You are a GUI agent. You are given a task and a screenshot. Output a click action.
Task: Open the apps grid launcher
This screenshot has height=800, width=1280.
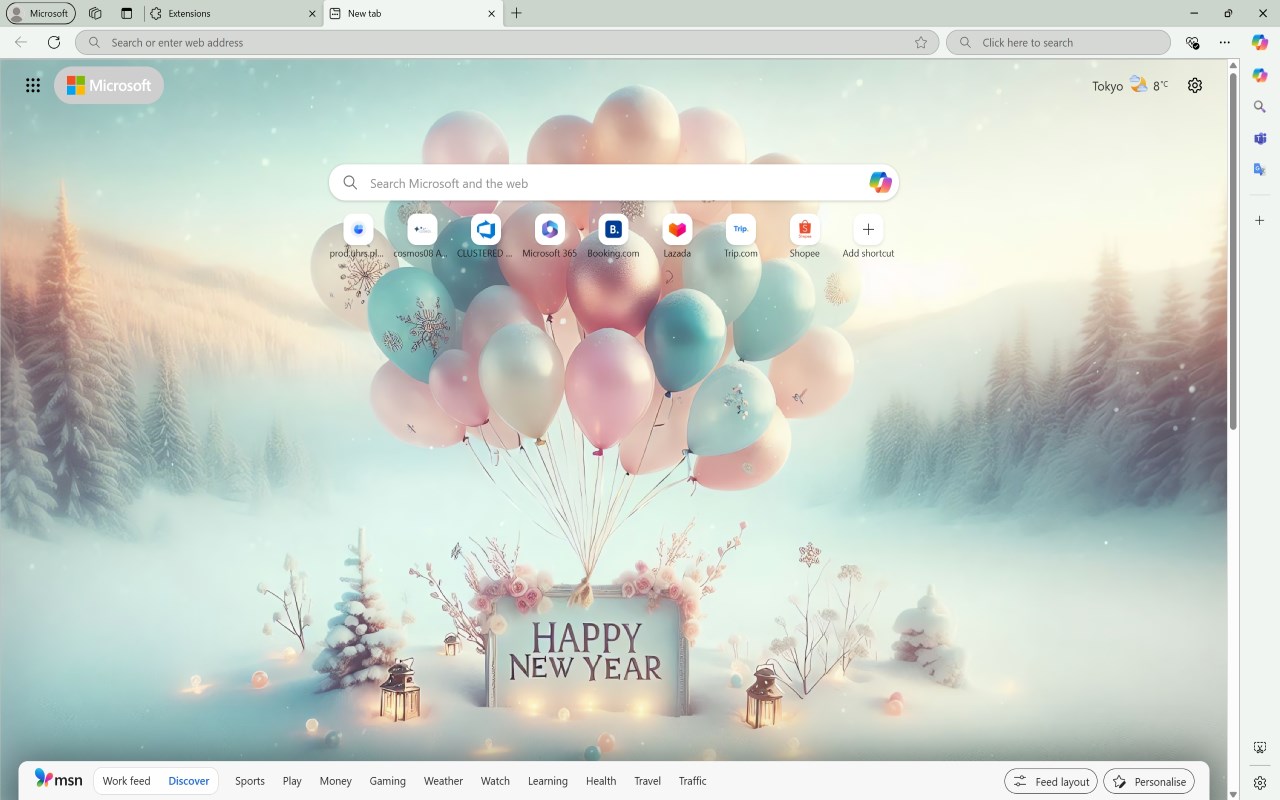[33, 85]
